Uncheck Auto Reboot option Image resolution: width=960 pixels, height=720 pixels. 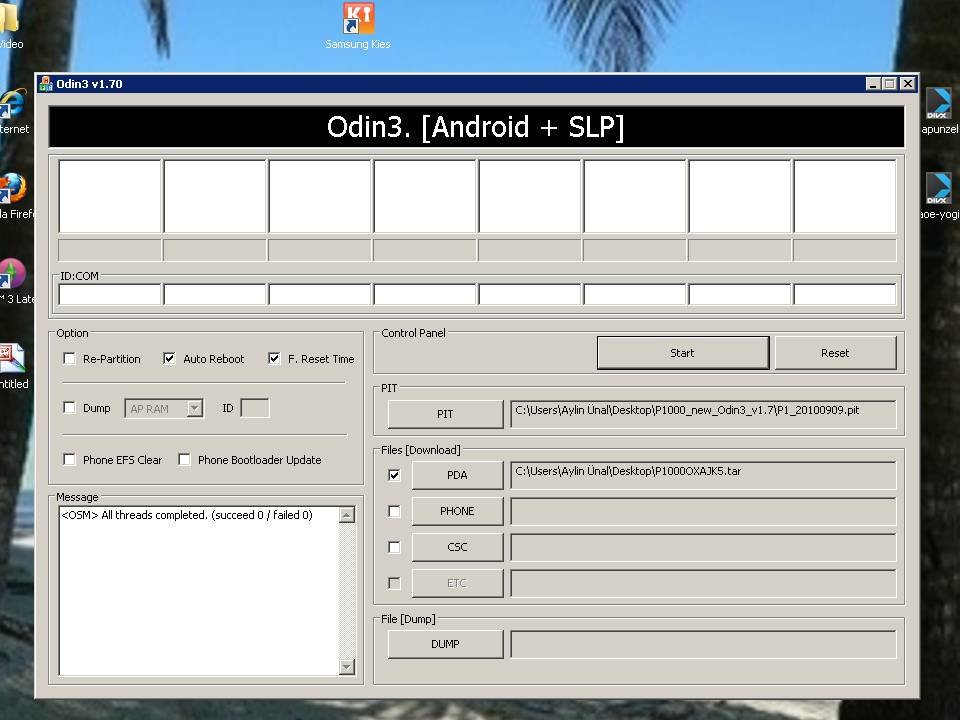(x=170, y=359)
